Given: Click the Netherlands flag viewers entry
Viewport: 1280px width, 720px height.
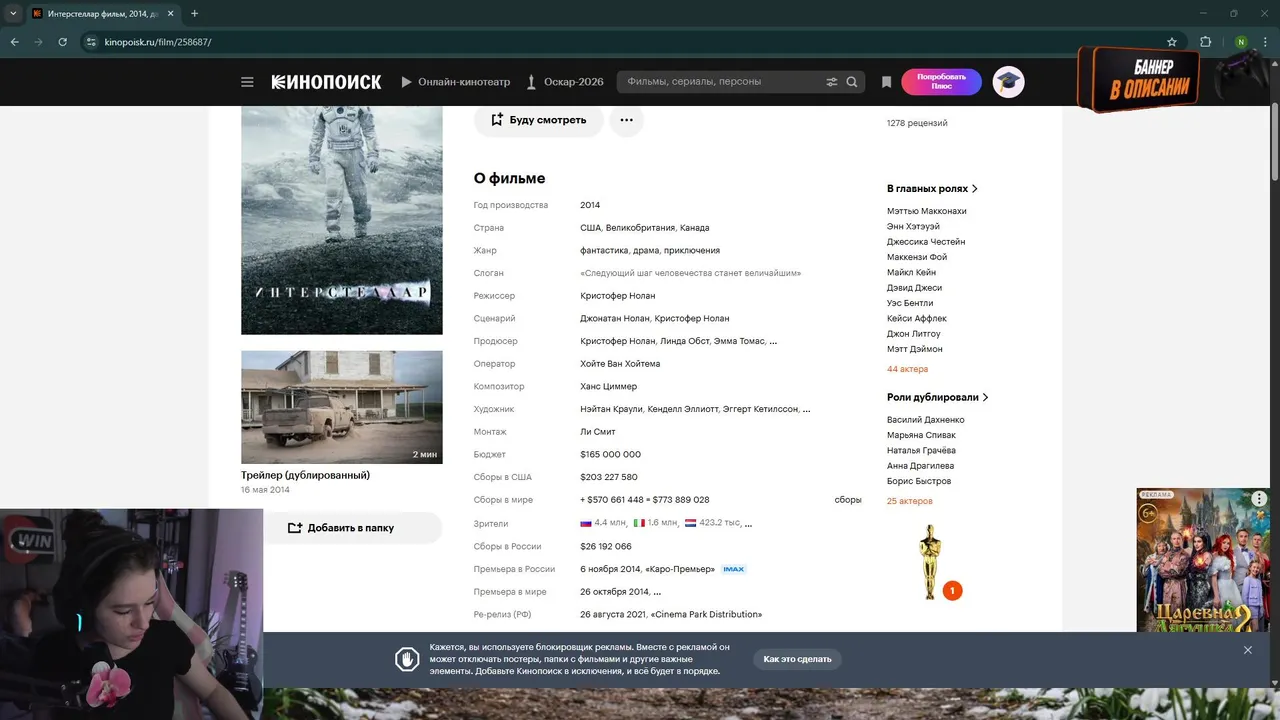Looking at the screenshot, I should point(711,523).
